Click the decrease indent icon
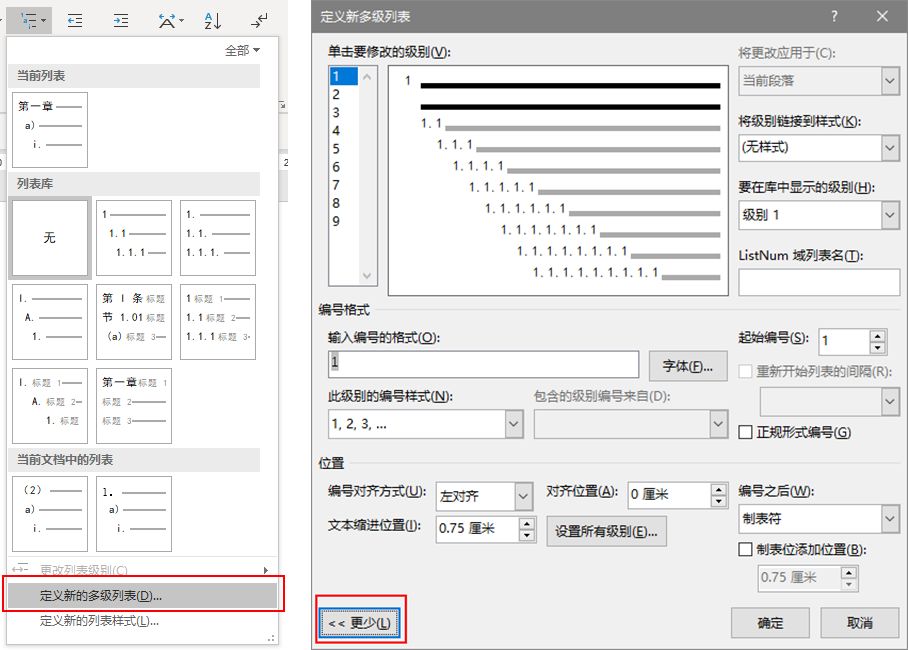 coord(75,21)
